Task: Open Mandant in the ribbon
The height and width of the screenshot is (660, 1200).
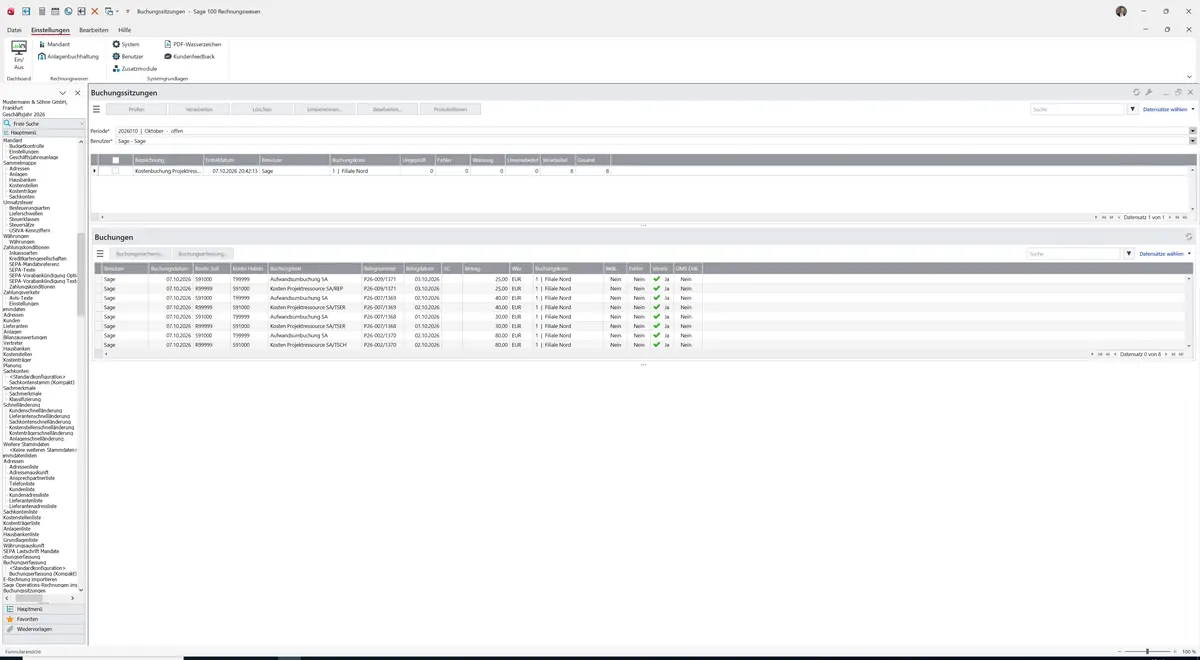Action: pos(54,44)
